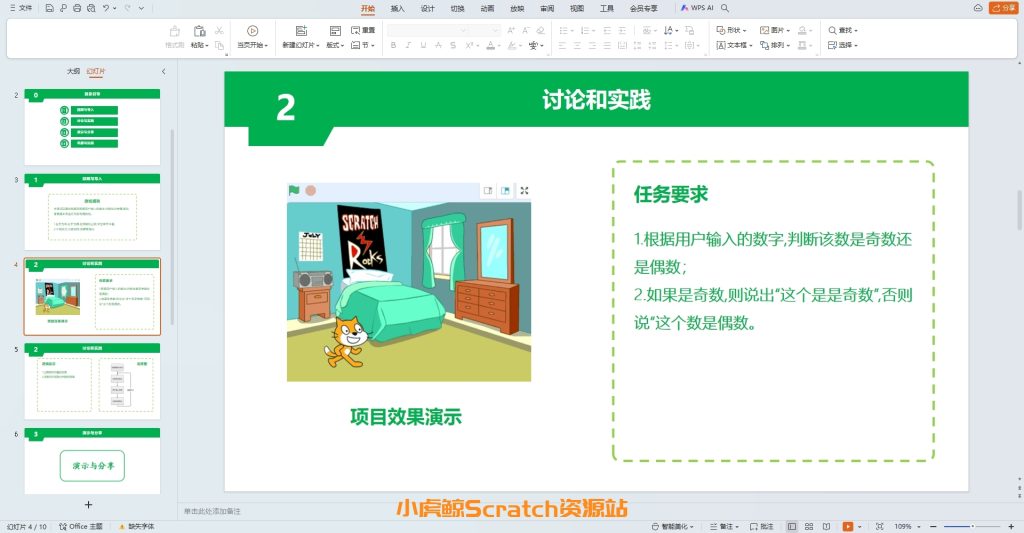This screenshot has width=1024, height=533.
Task: Switch to the 视图 ribbon tab
Action: pyautogui.click(x=577, y=8)
